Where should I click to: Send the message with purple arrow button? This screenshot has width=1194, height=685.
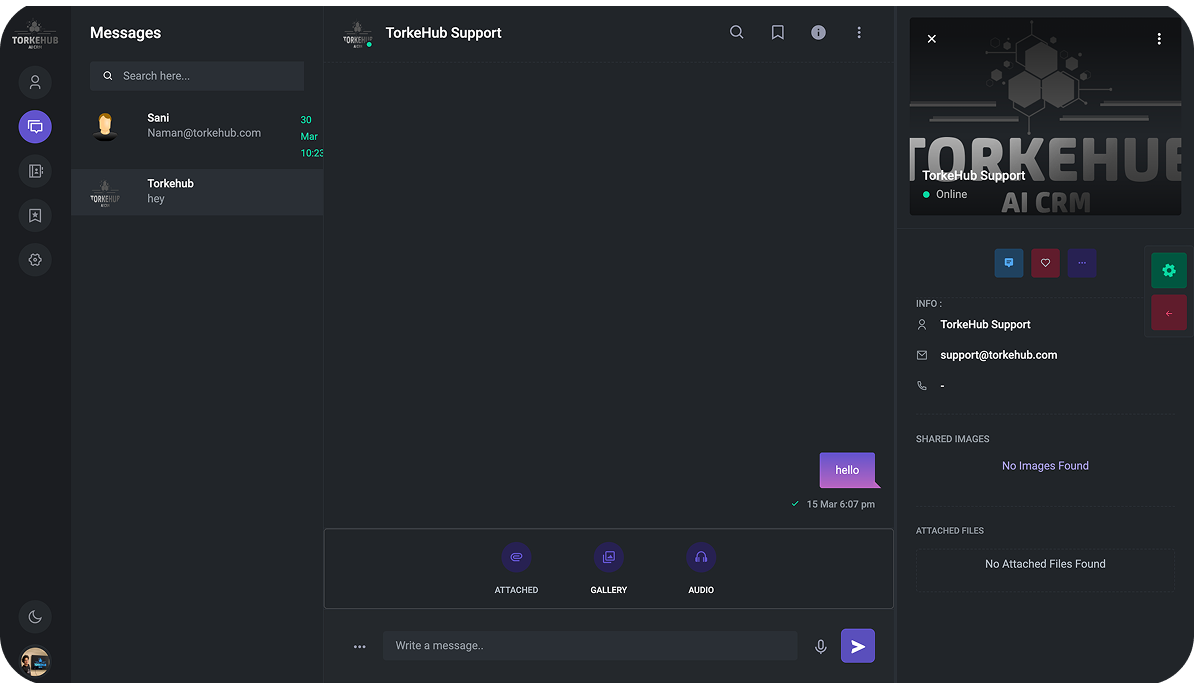pyautogui.click(x=858, y=646)
